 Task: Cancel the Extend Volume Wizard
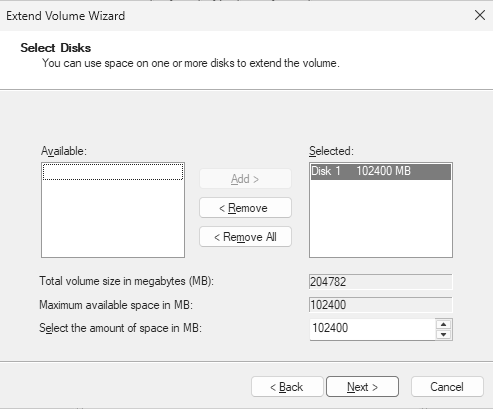click(447, 387)
